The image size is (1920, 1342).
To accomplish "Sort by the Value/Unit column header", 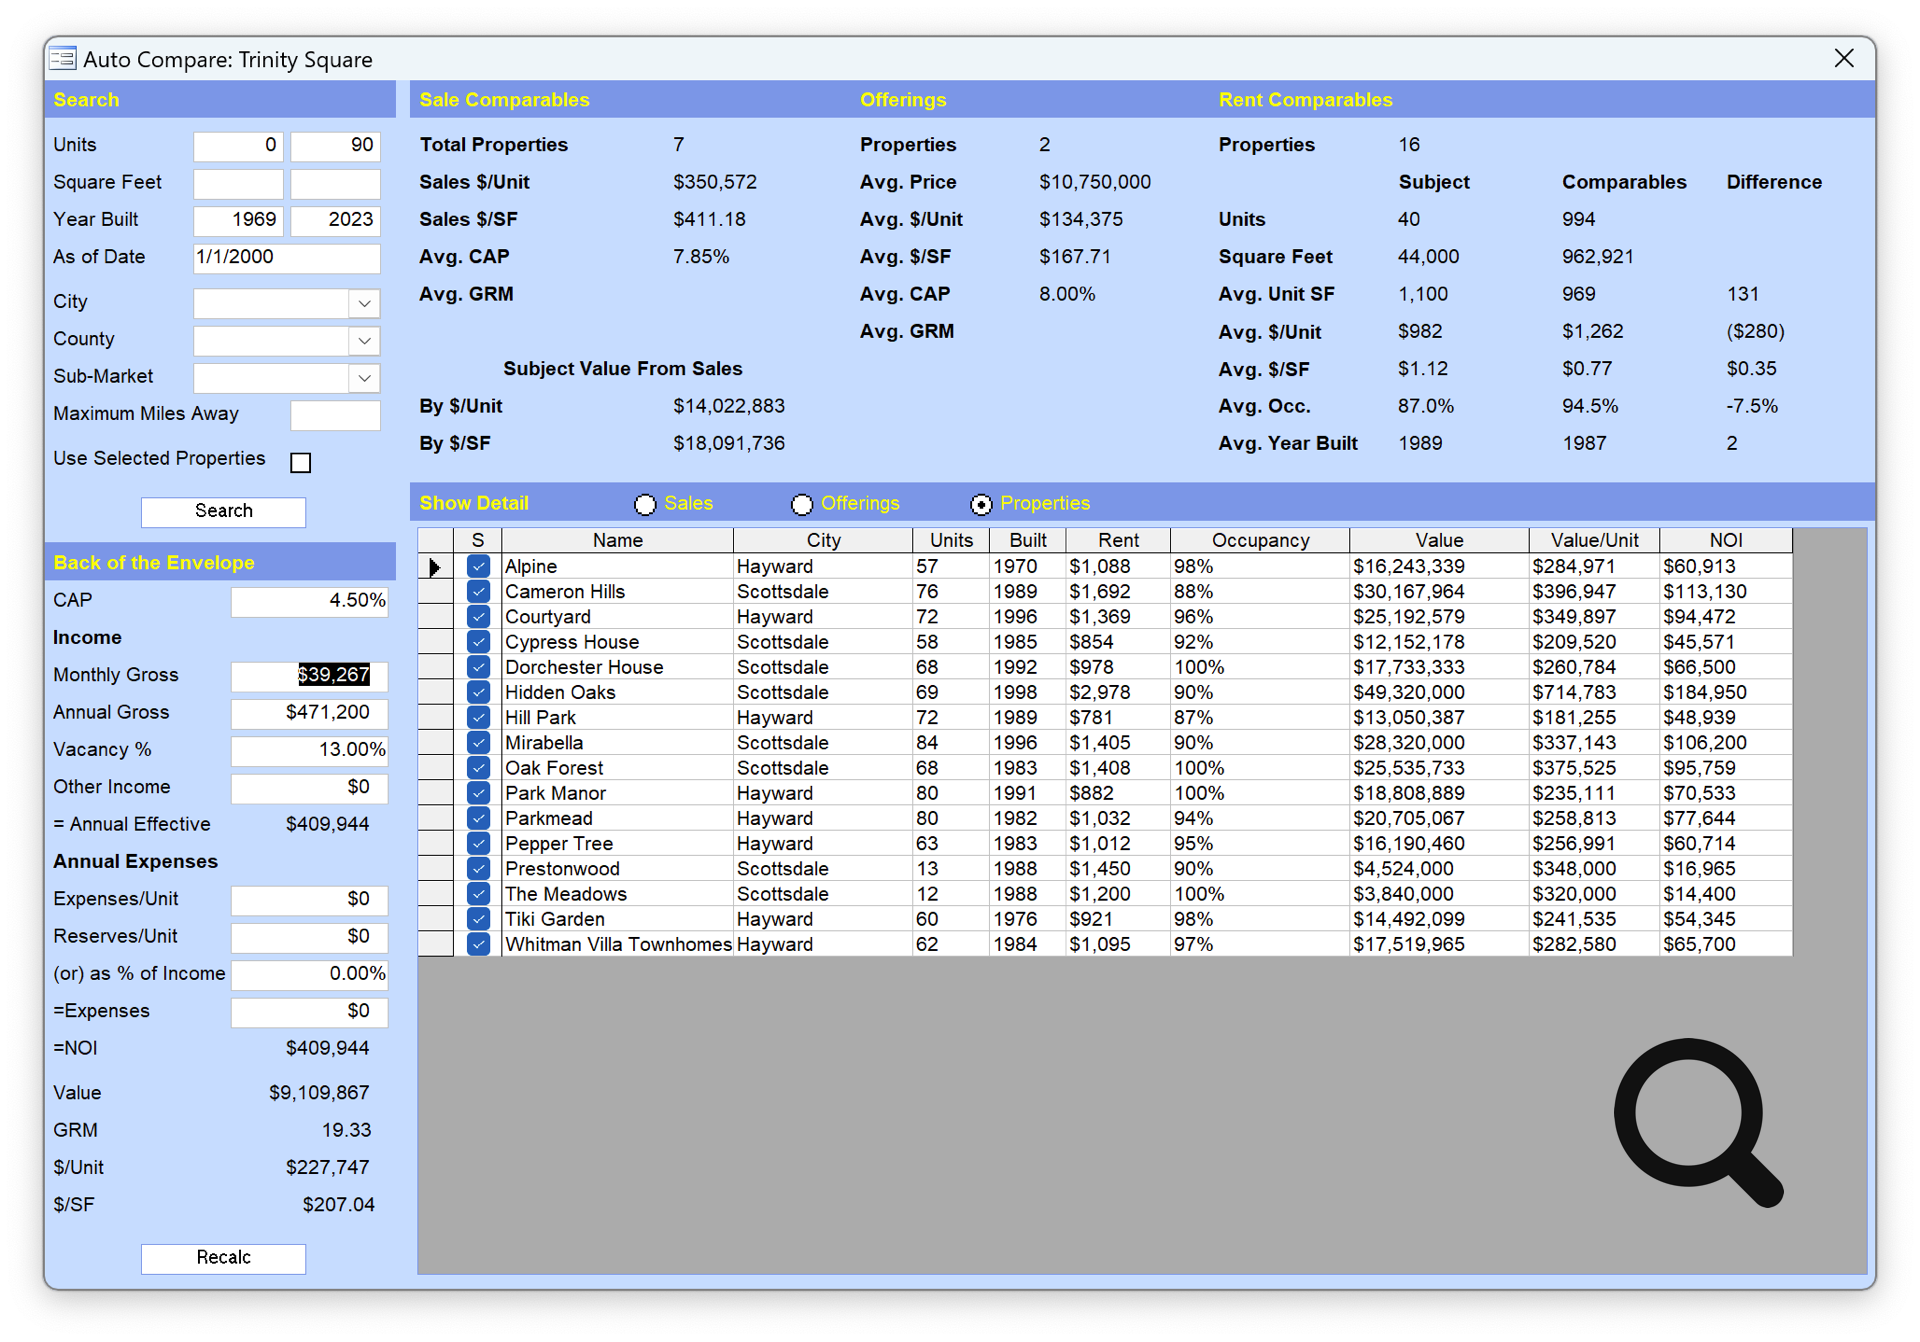I will [x=1594, y=540].
